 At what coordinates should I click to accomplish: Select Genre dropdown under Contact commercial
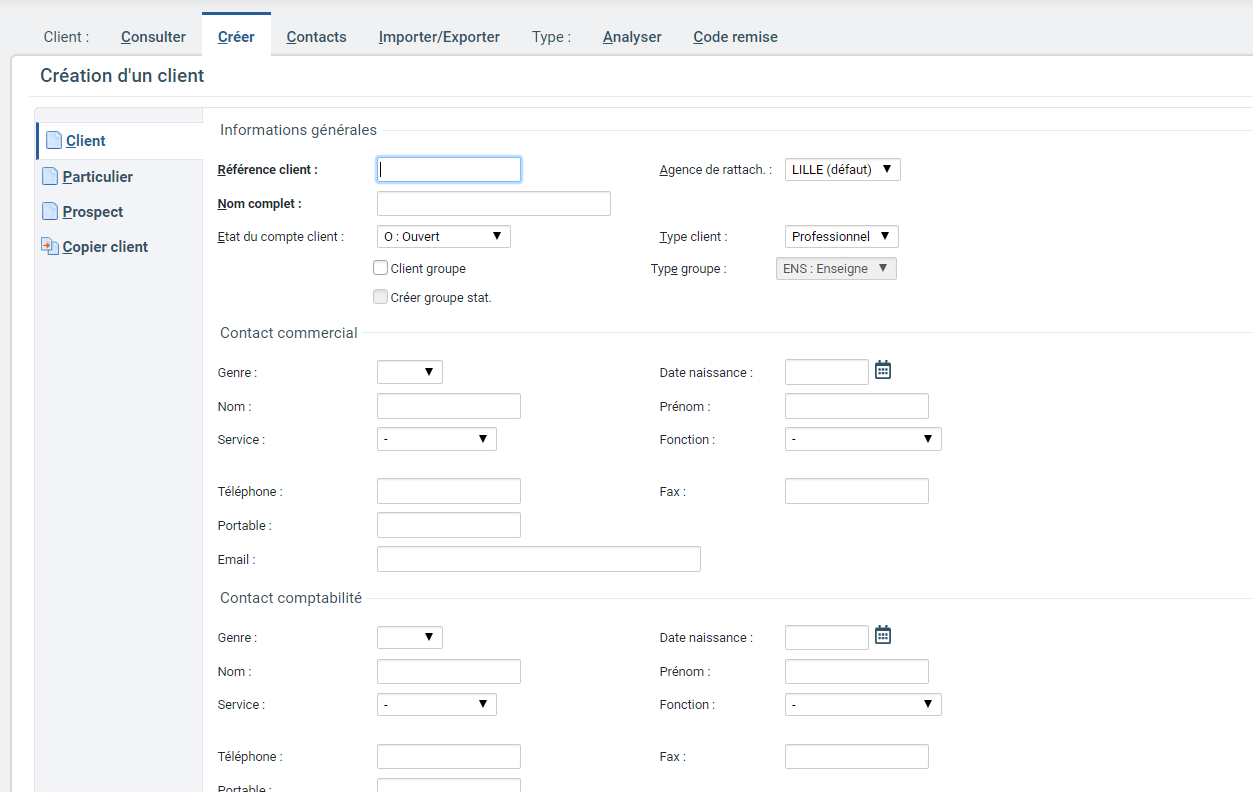click(x=409, y=372)
